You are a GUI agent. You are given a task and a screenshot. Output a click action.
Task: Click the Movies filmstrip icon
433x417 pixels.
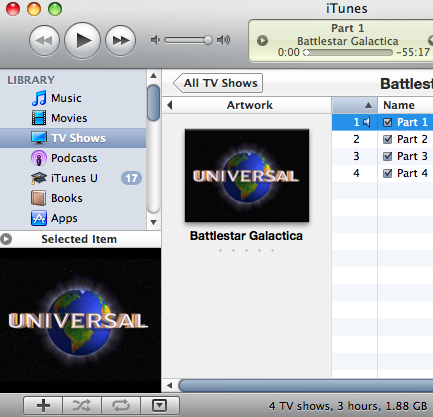39,118
